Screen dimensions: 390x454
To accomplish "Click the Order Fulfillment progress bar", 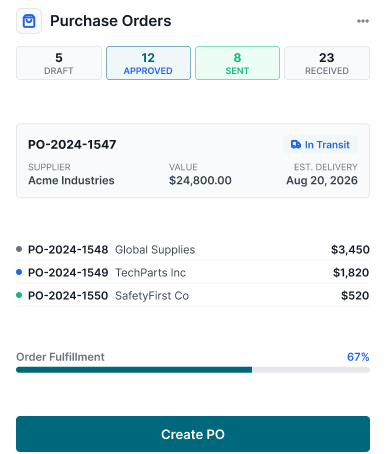I will 193,370.
